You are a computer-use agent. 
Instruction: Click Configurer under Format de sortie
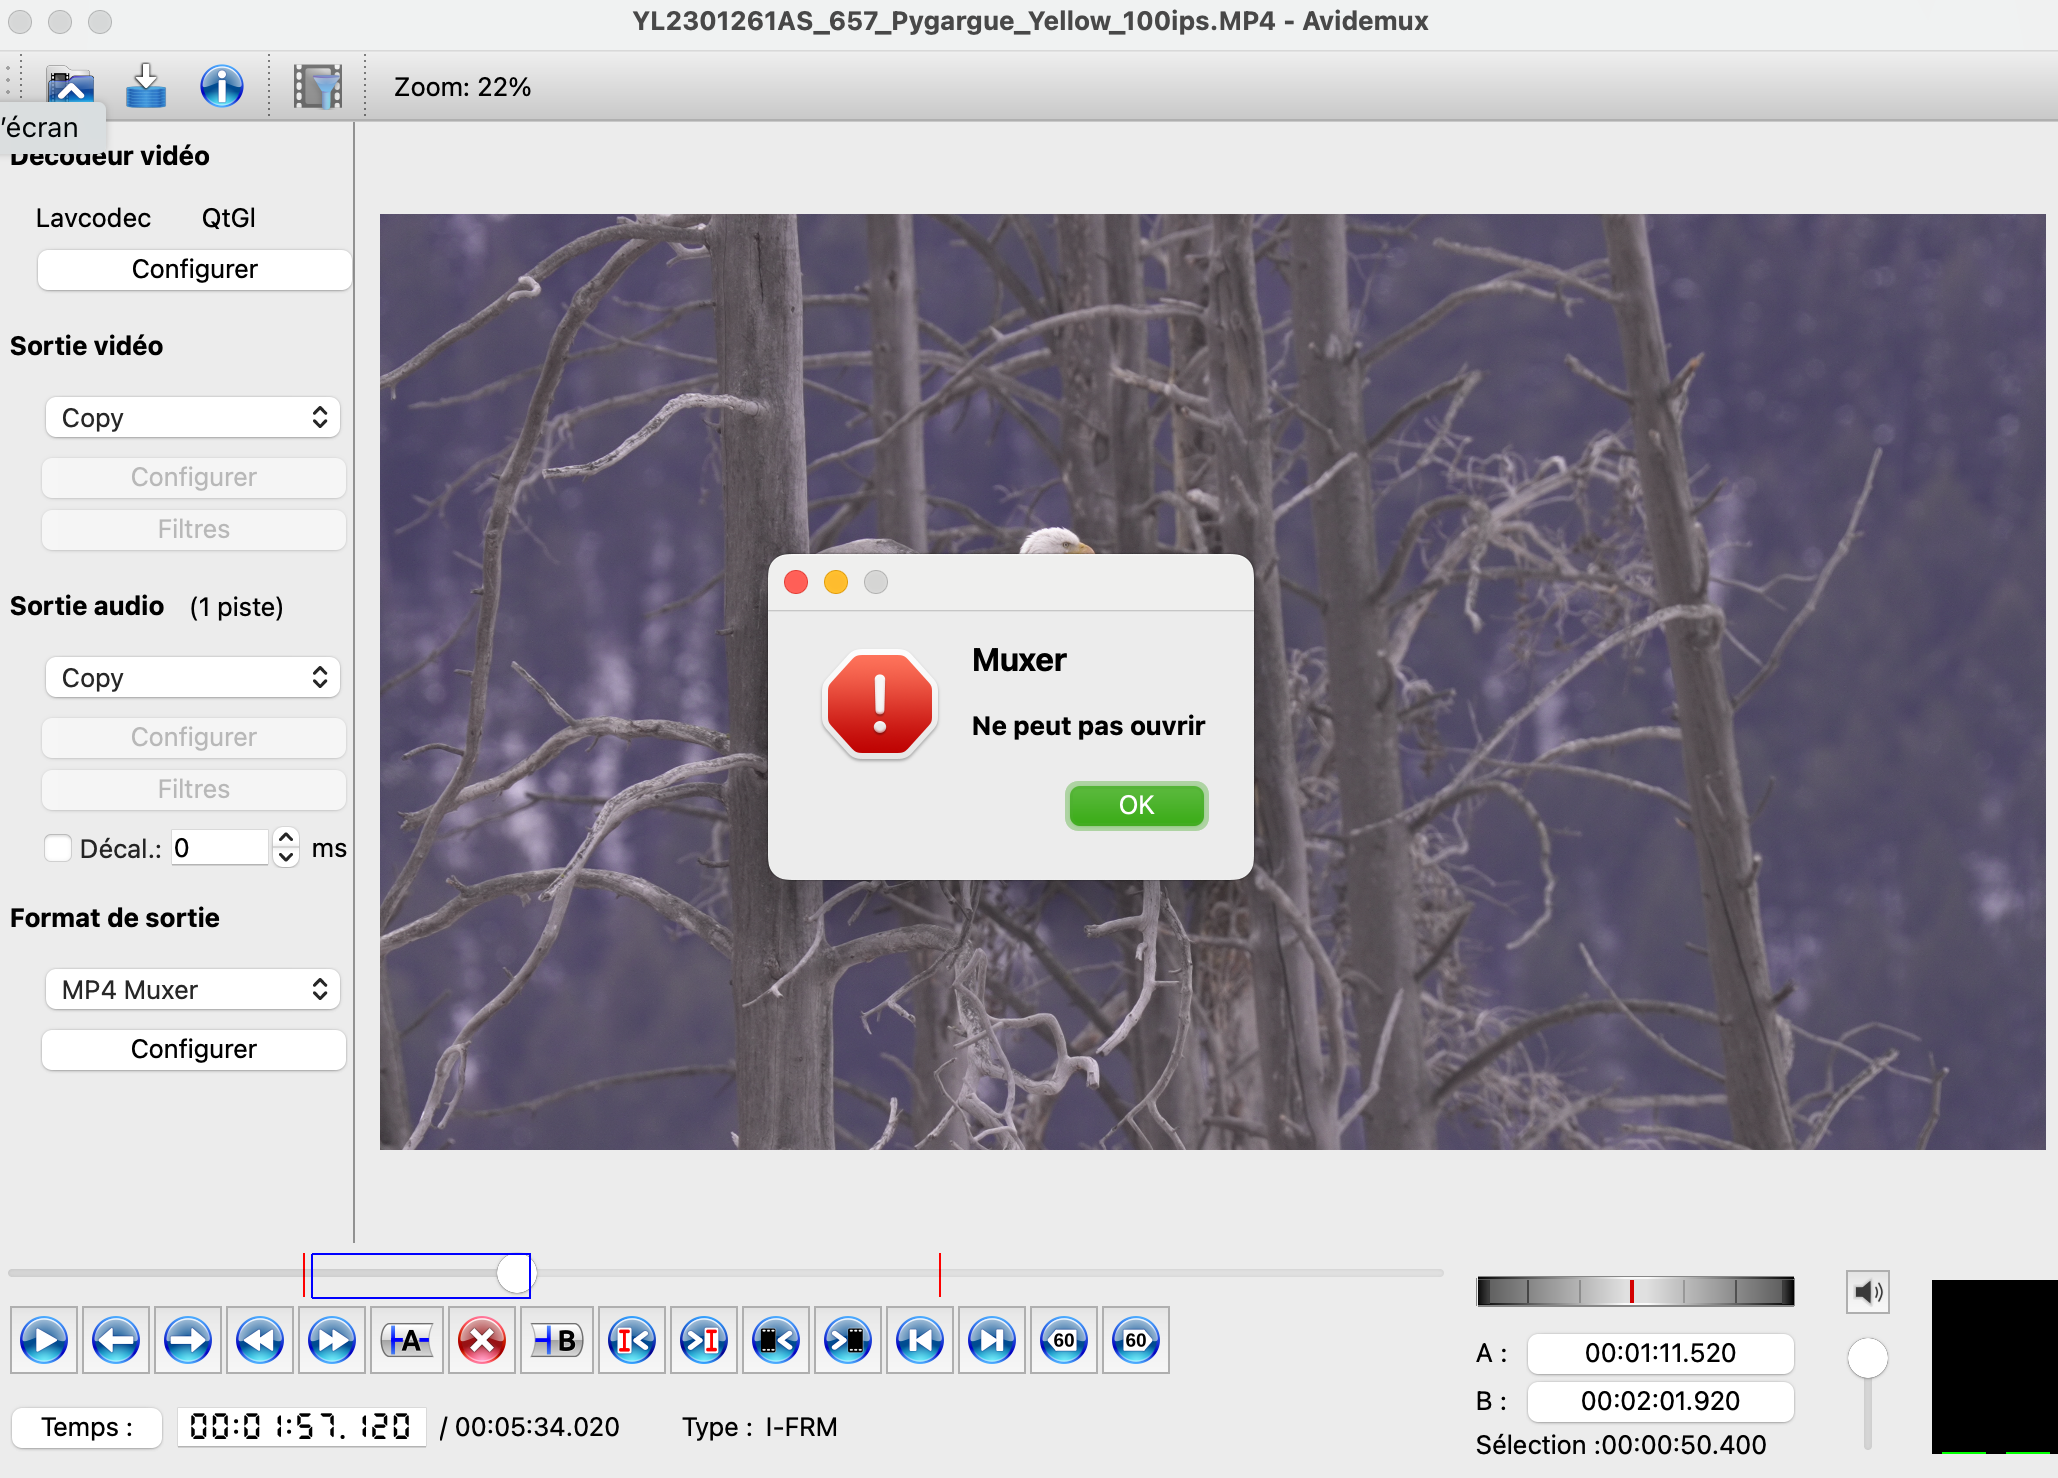tap(193, 1049)
